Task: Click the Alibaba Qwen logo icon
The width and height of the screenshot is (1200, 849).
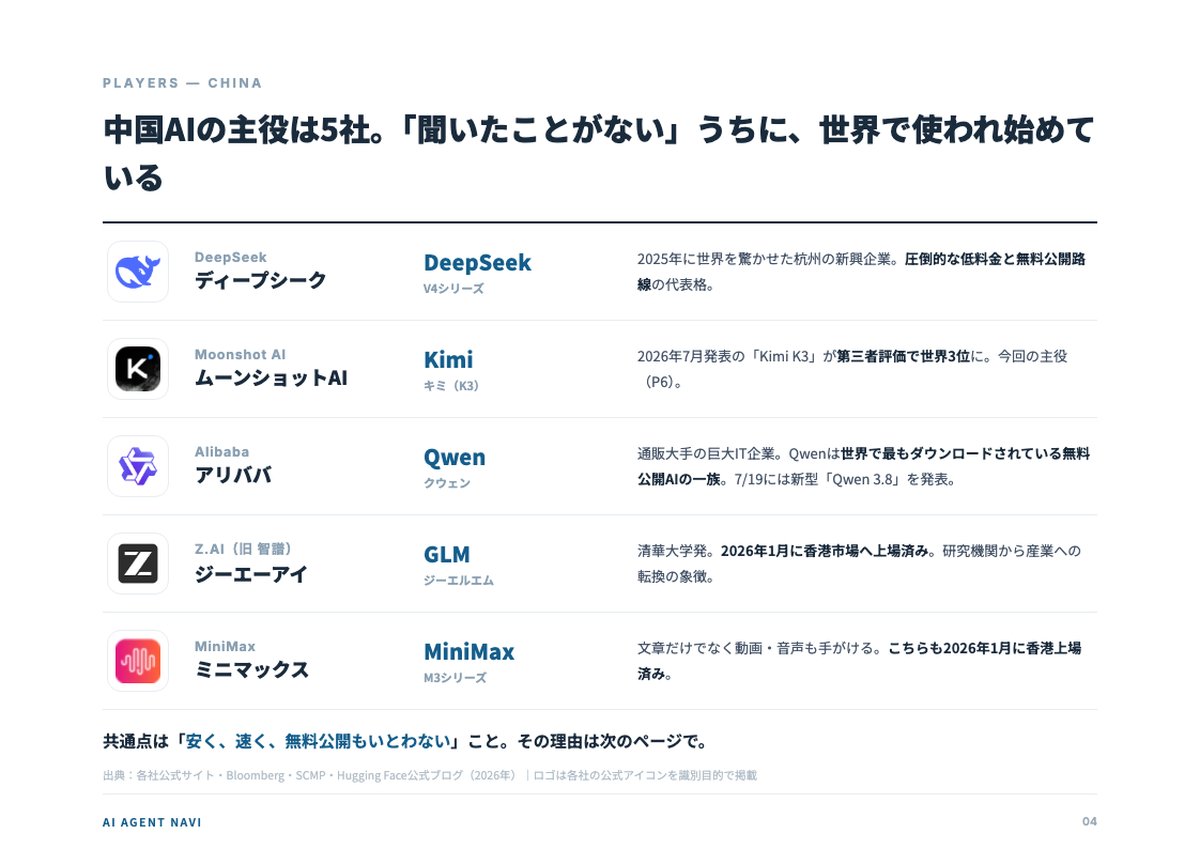Action: (138, 466)
